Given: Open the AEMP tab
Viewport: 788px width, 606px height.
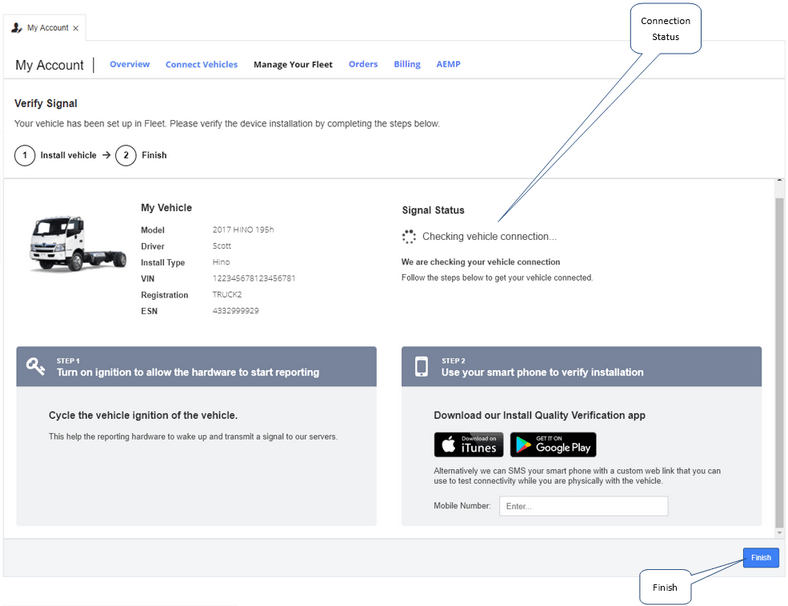Looking at the screenshot, I should (448, 64).
